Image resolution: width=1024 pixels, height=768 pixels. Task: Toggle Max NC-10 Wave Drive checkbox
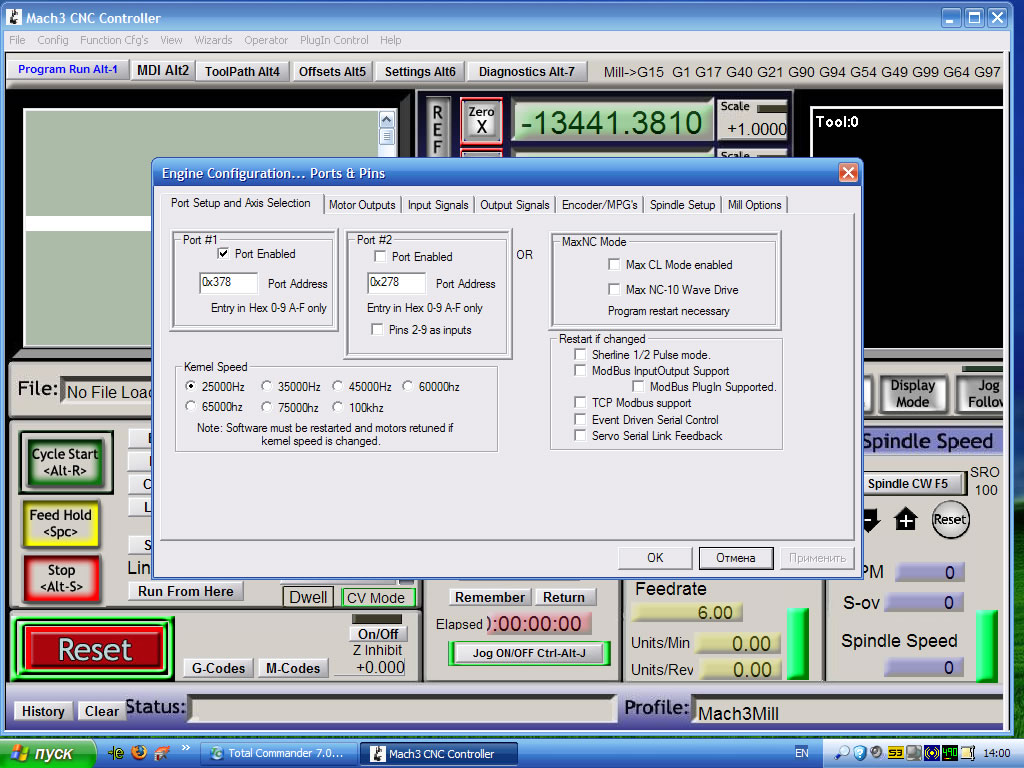(614, 289)
